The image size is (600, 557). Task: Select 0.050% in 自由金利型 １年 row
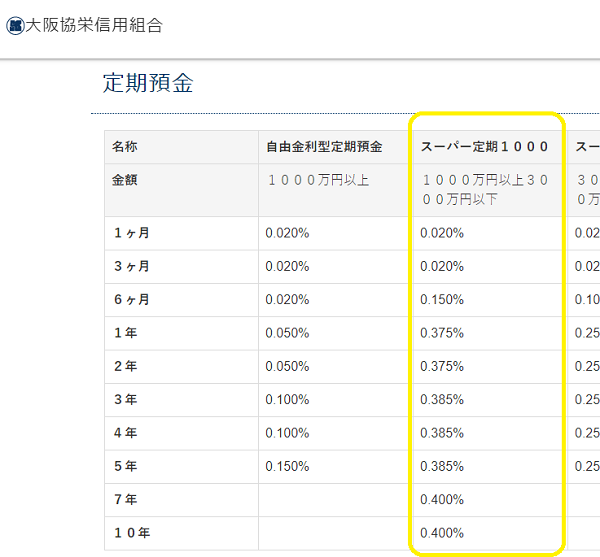(287, 333)
